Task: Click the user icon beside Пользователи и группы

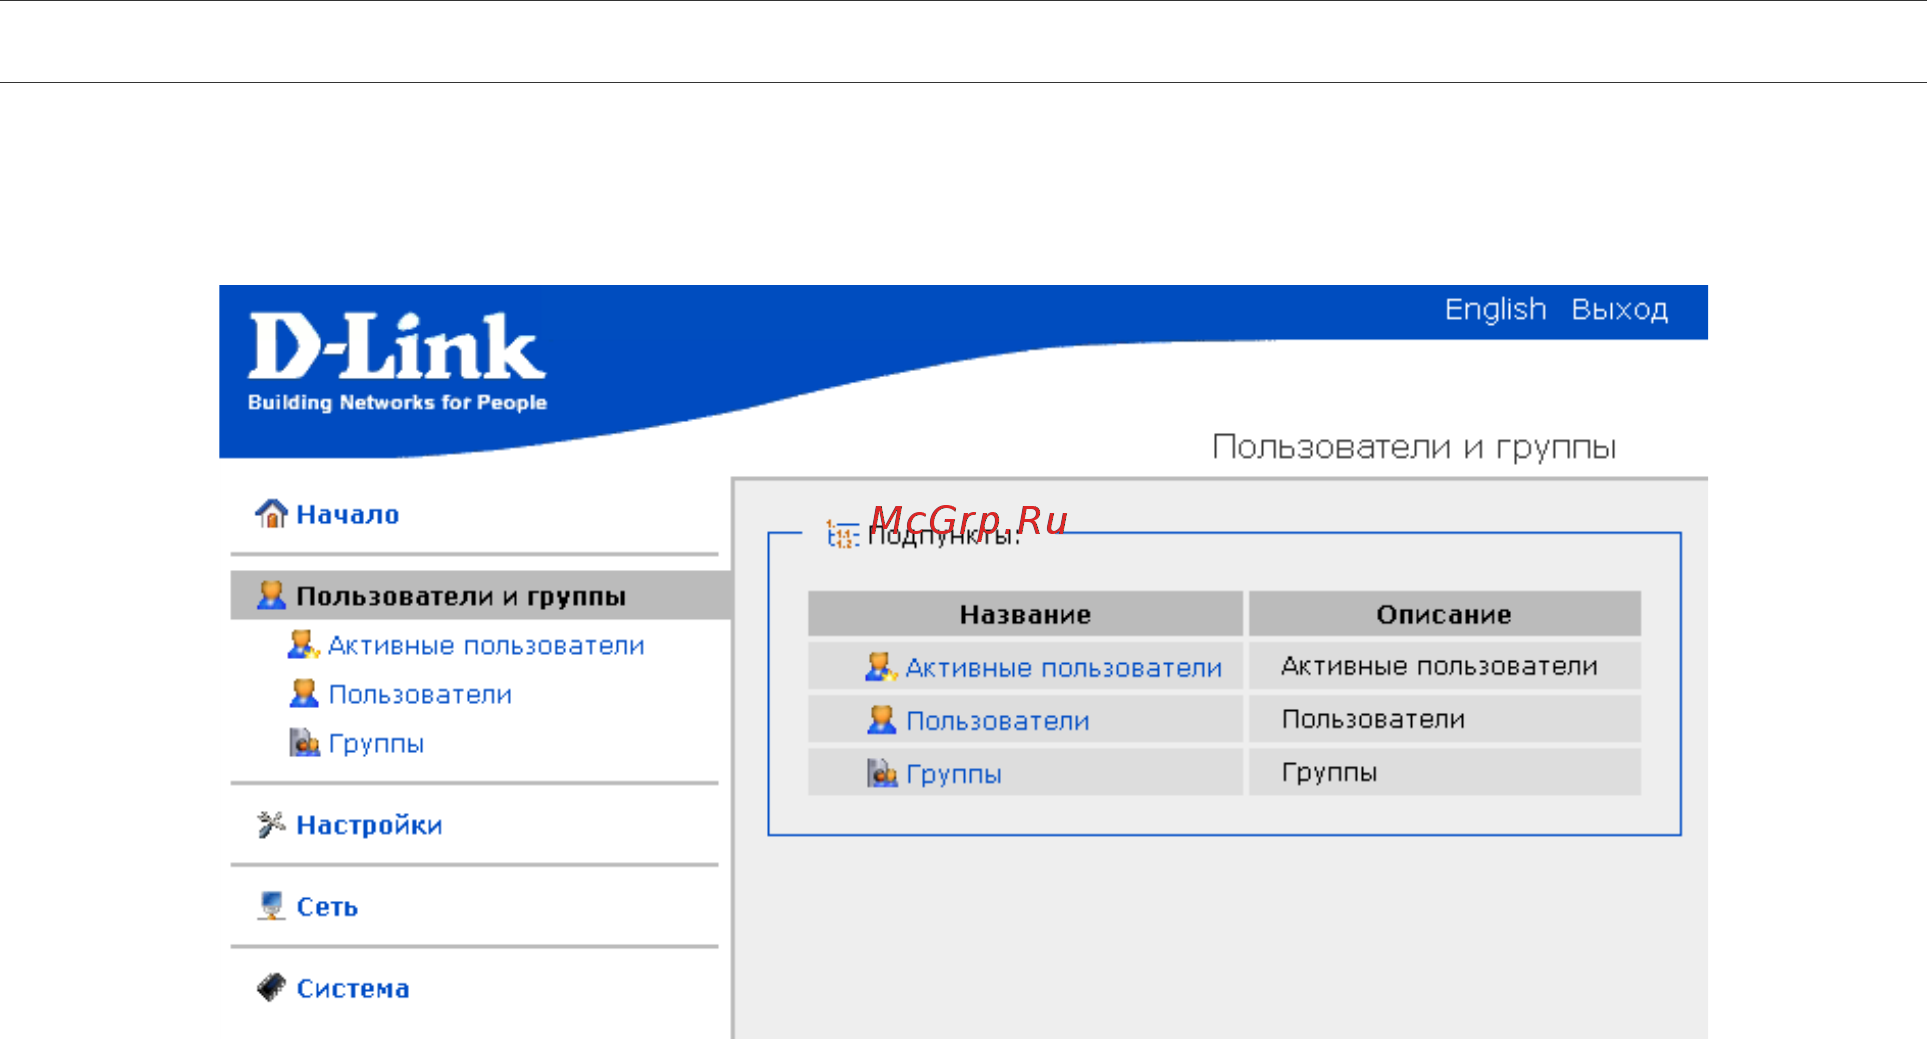Action: (x=271, y=595)
